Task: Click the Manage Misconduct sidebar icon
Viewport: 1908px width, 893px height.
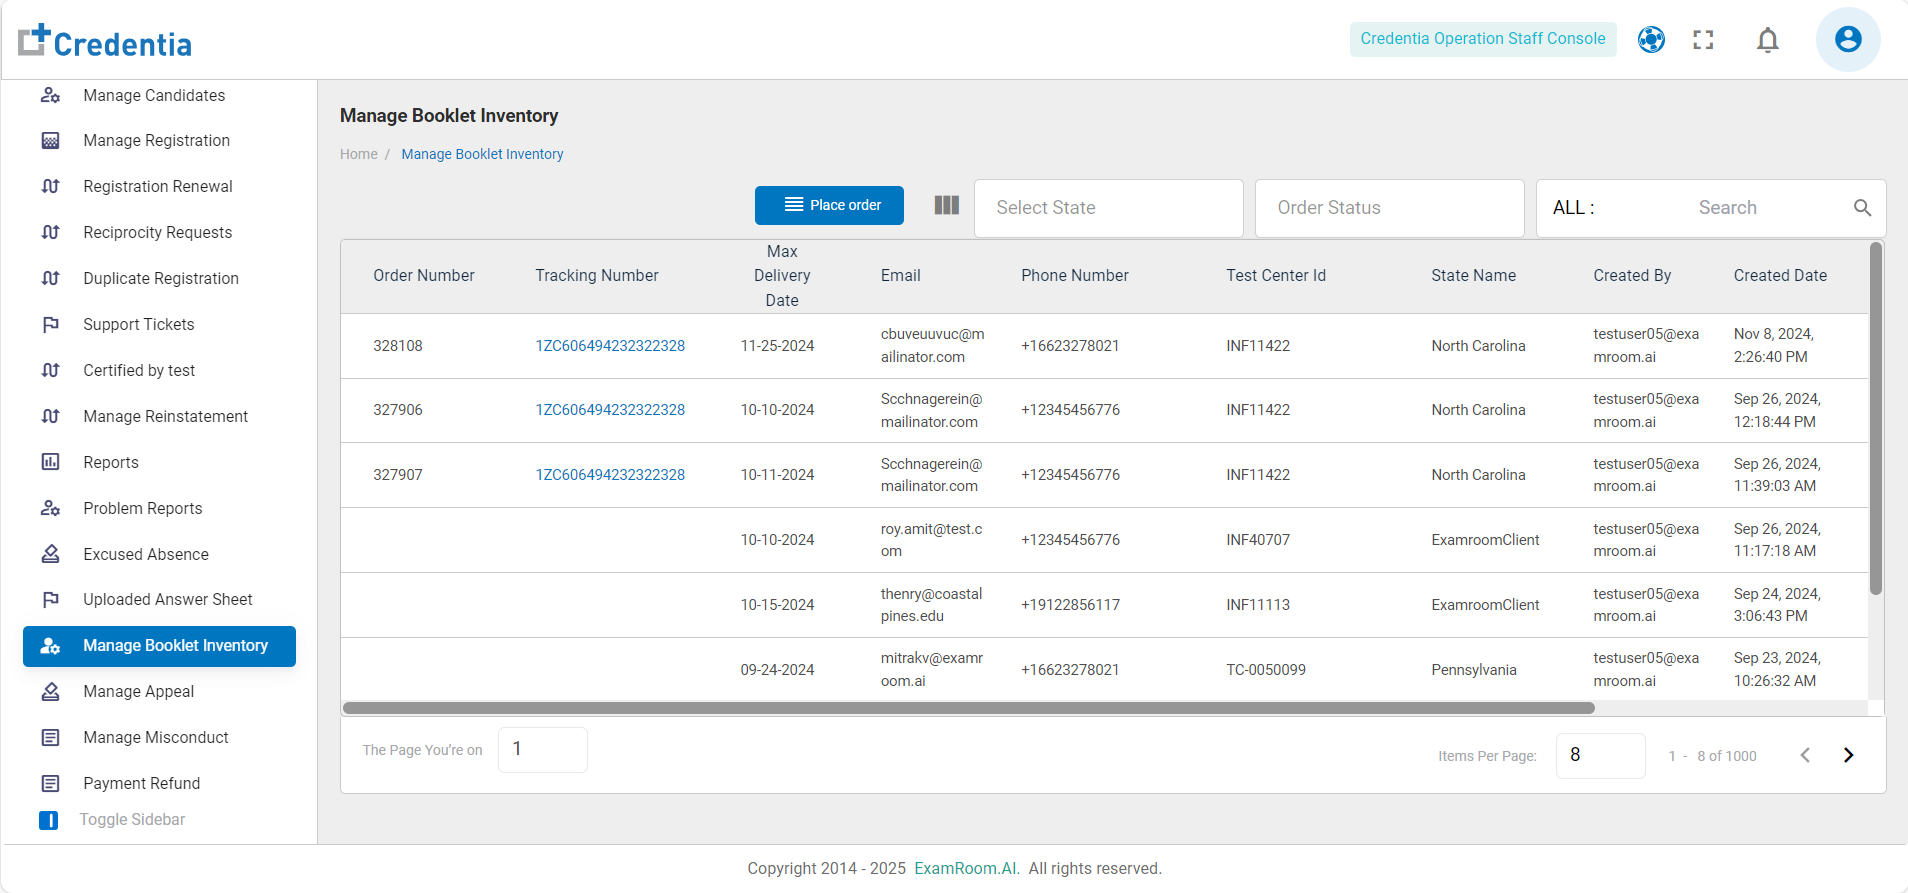Action: pyautogui.click(x=50, y=738)
